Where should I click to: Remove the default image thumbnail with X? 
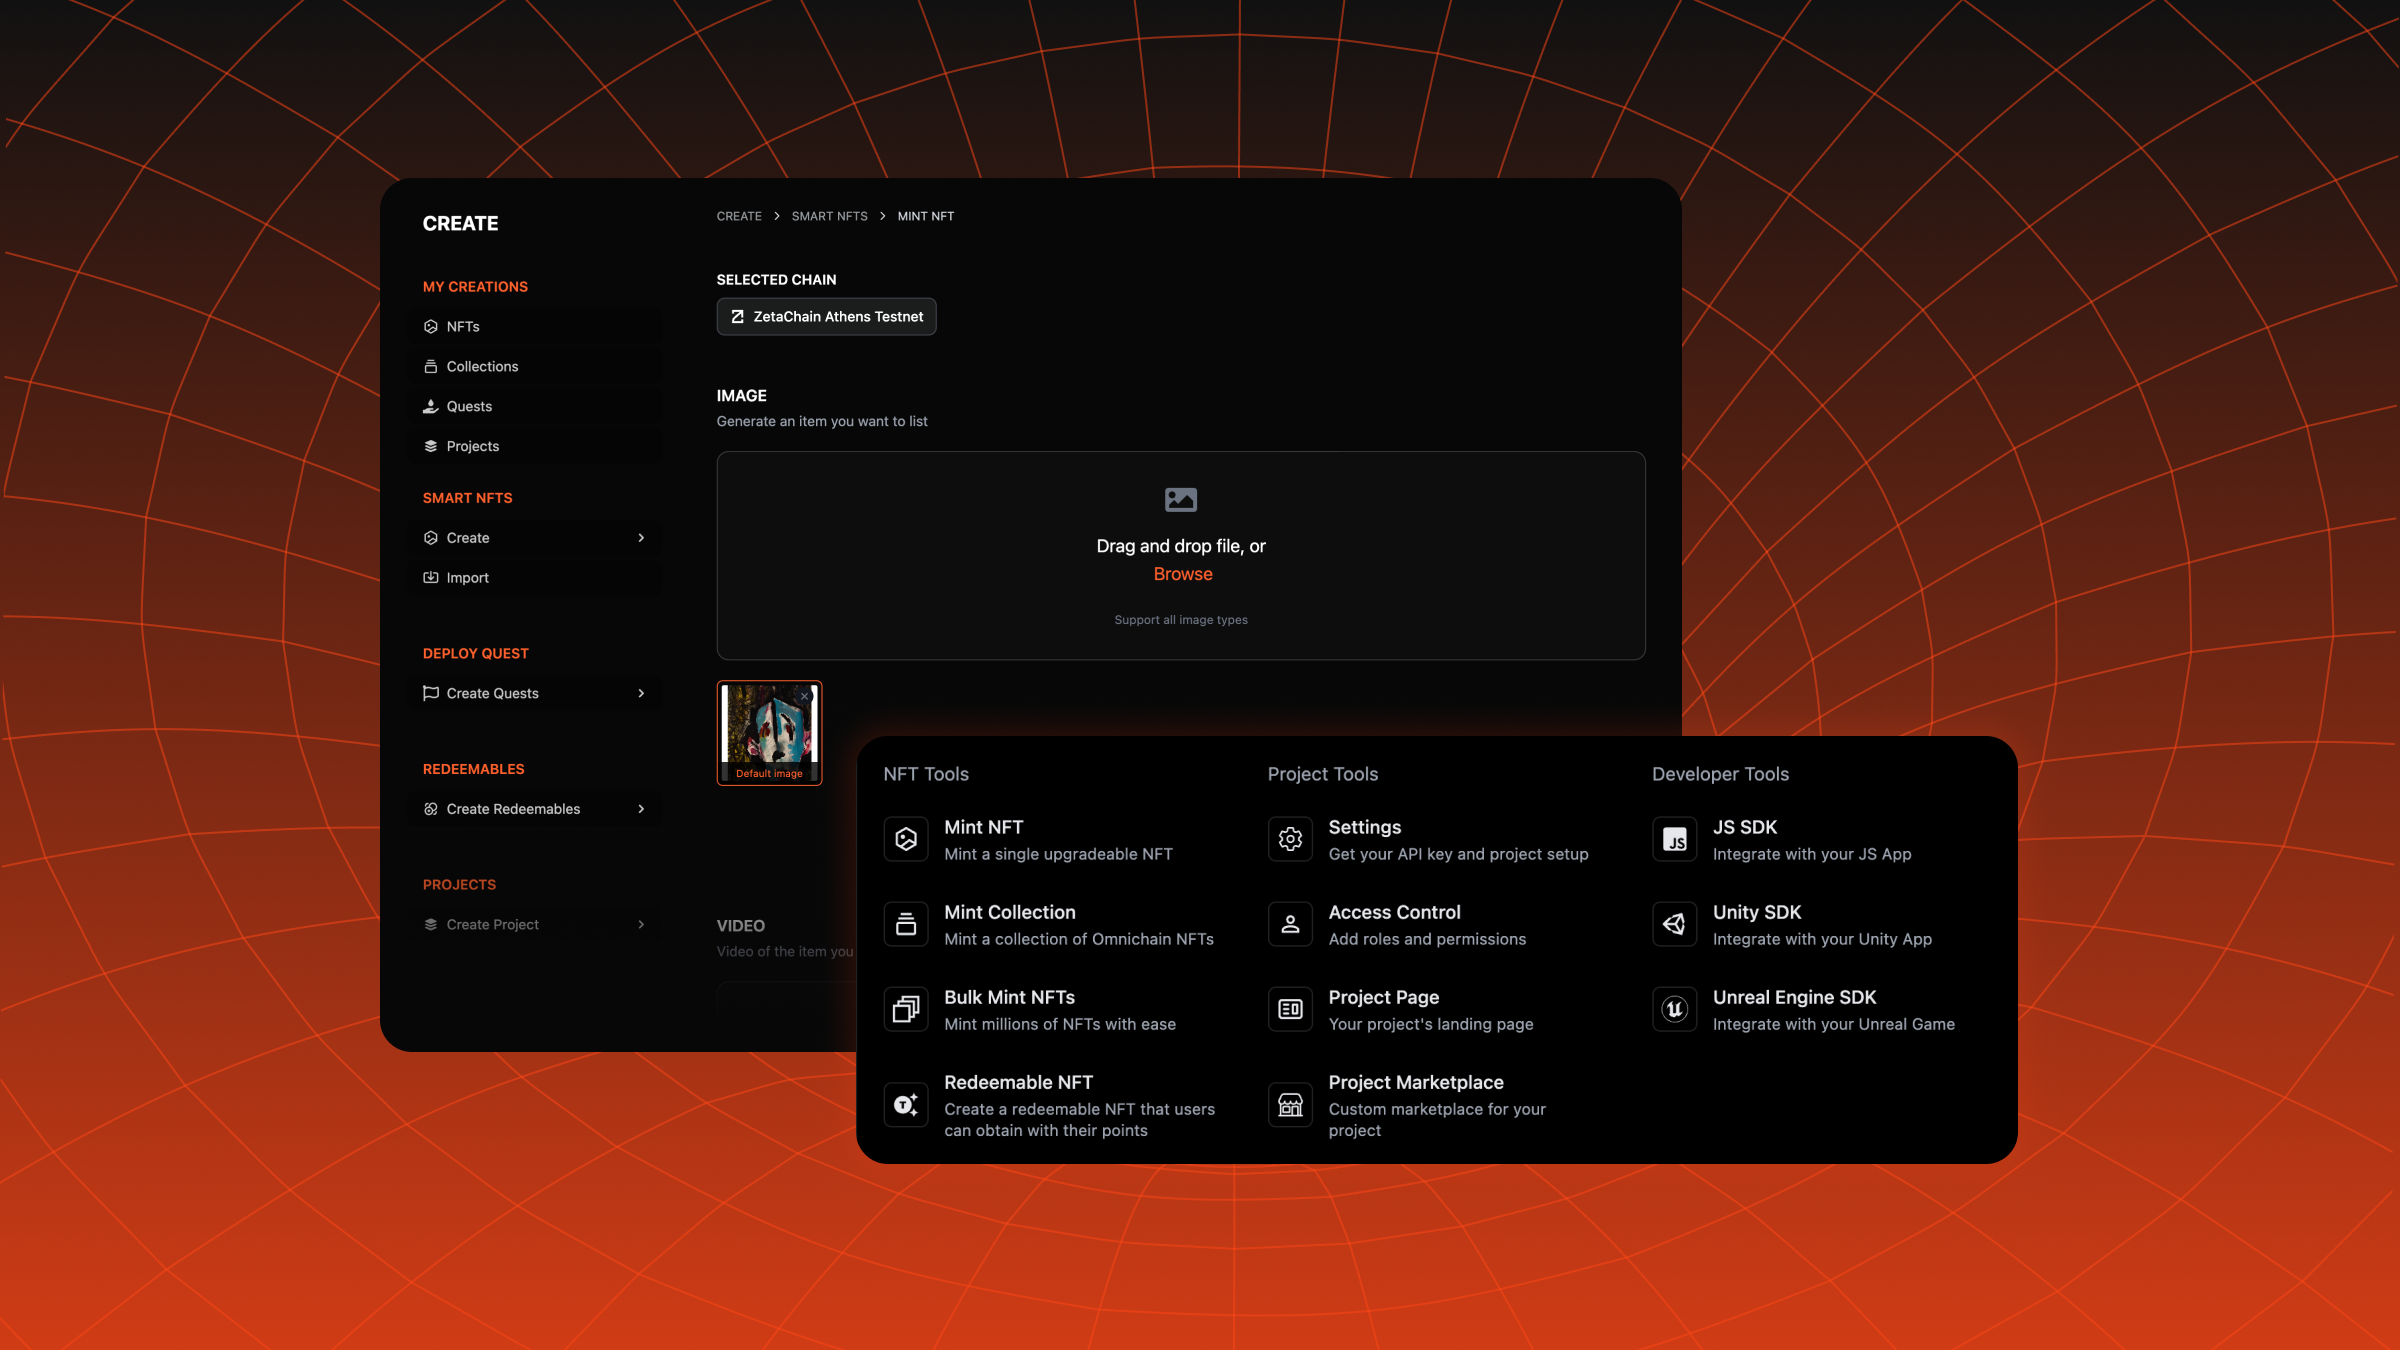804,696
